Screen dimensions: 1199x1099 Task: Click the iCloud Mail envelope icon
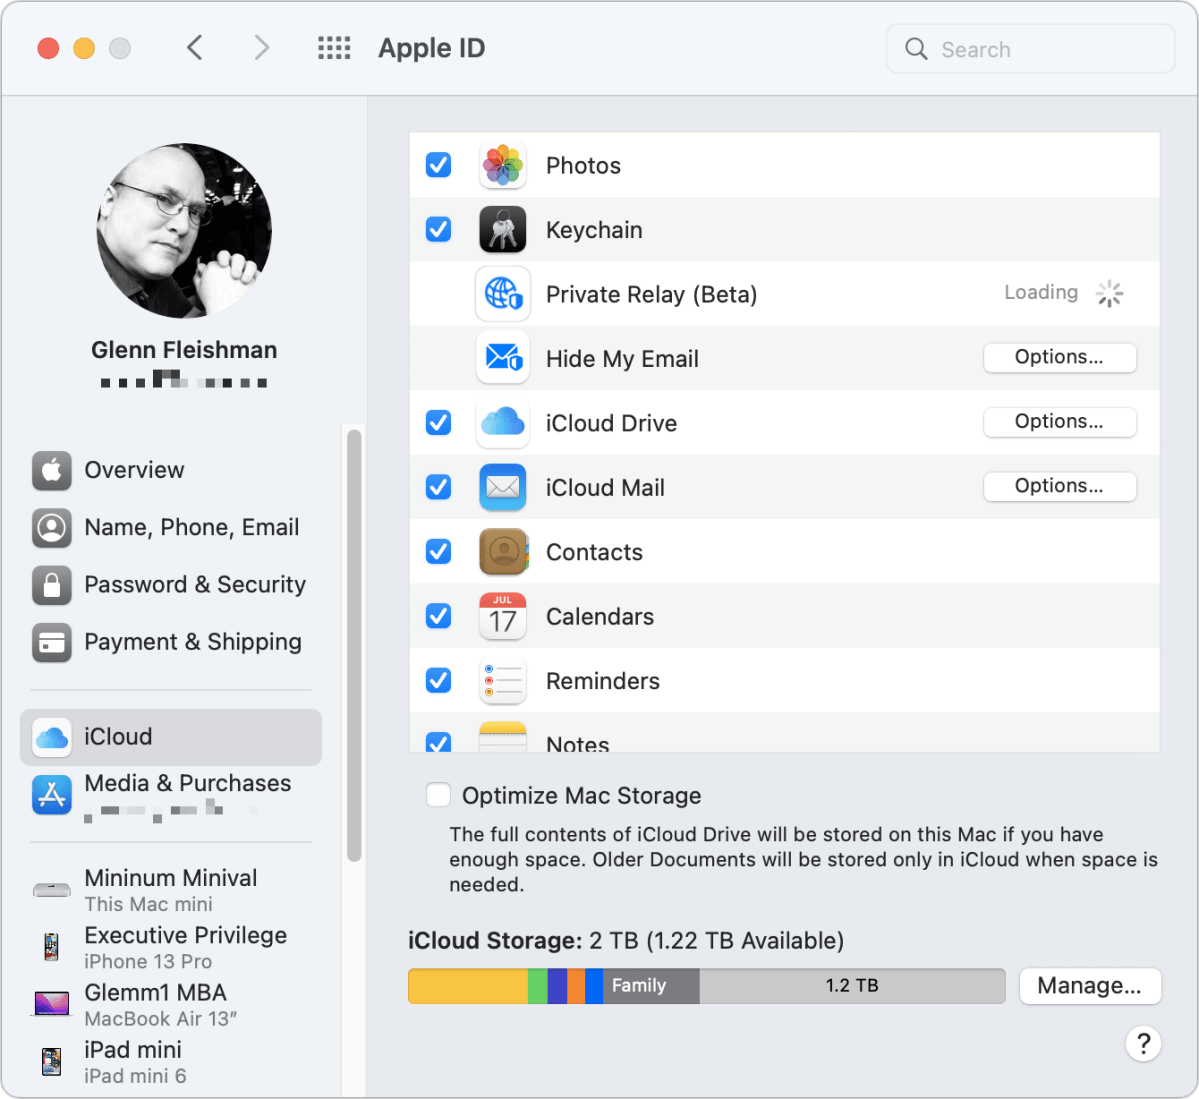point(502,487)
